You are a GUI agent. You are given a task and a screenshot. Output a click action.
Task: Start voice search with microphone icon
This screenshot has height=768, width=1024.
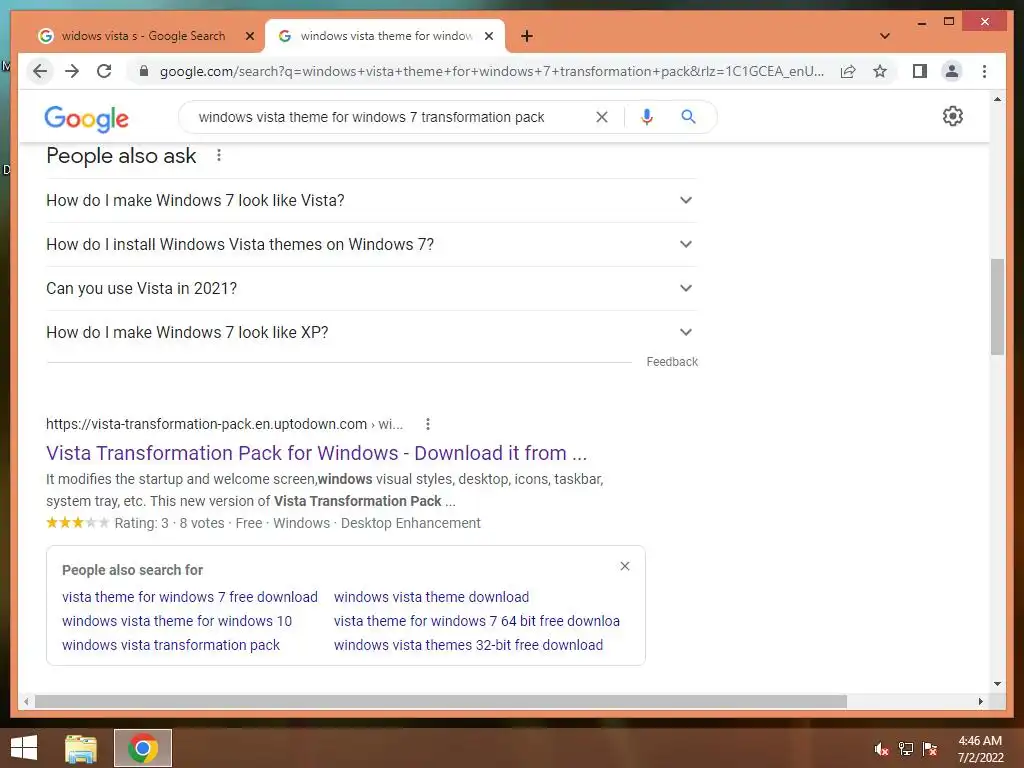(647, 117)
